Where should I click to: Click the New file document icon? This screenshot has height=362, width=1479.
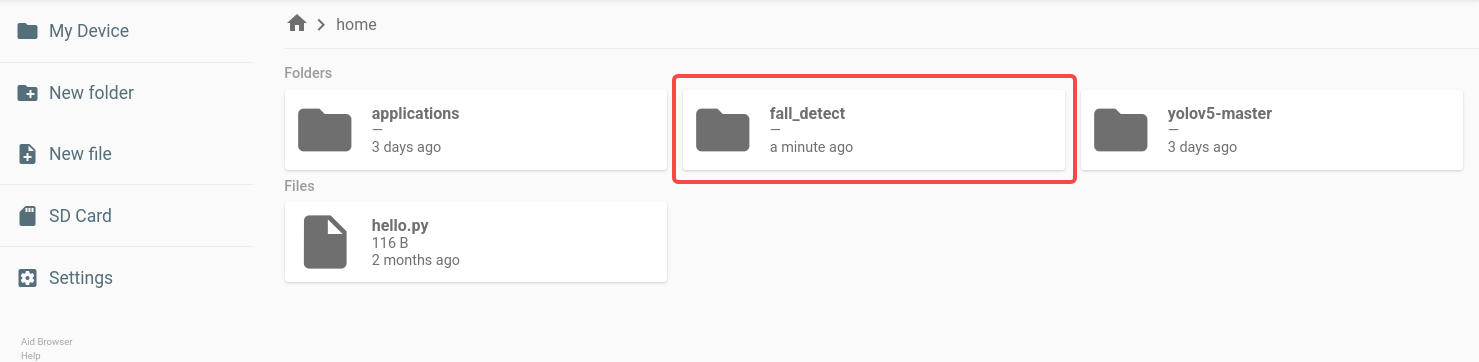28,154
